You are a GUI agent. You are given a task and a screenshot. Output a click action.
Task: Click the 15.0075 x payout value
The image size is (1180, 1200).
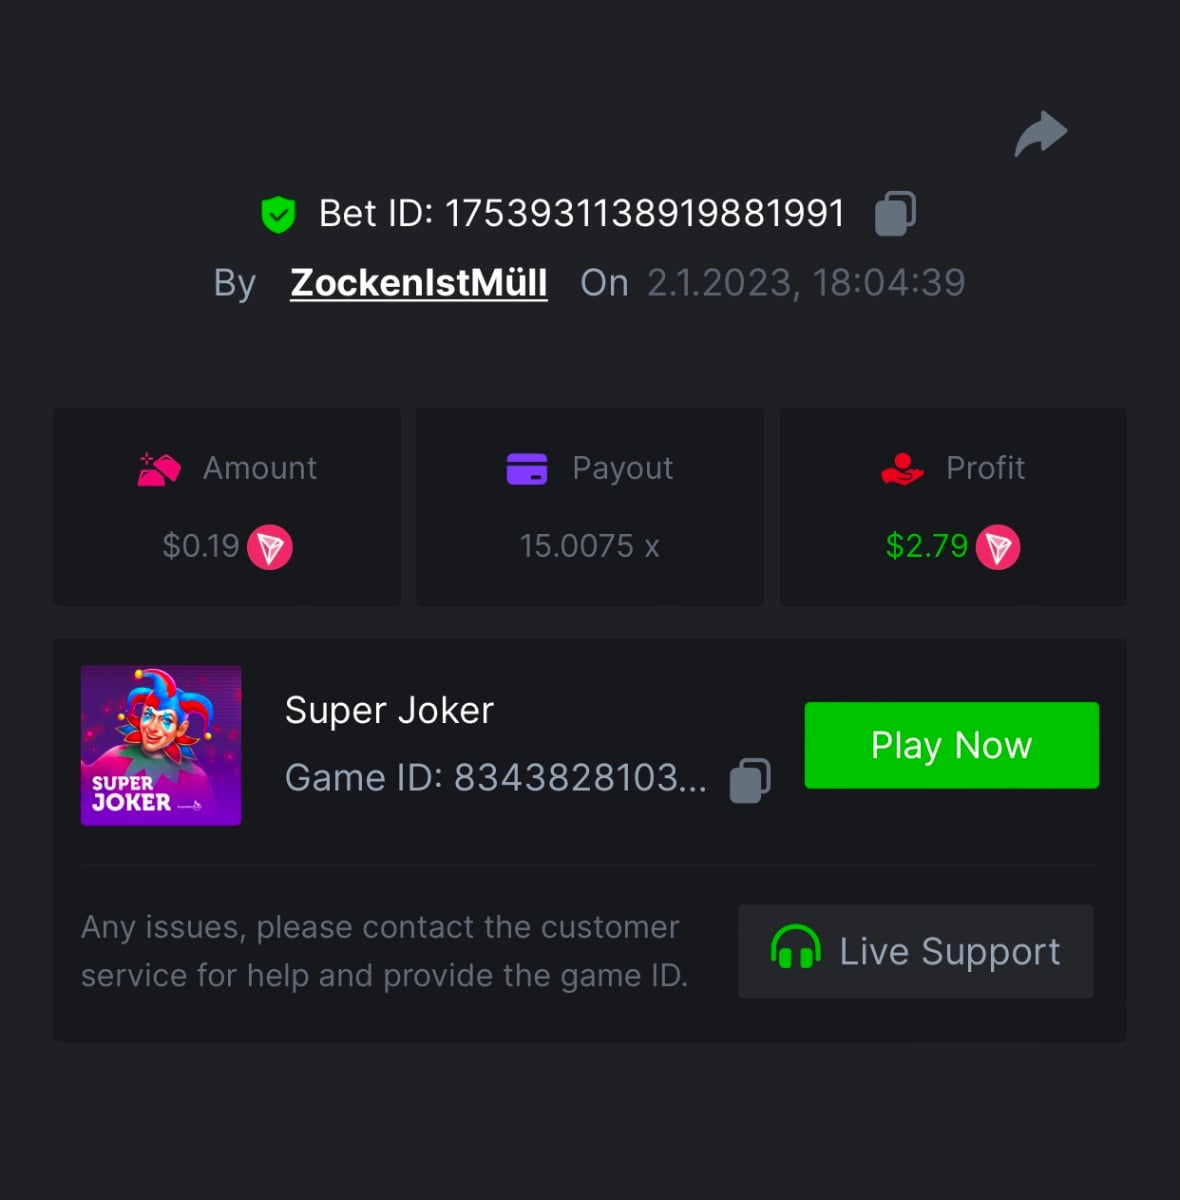(589, 546)
